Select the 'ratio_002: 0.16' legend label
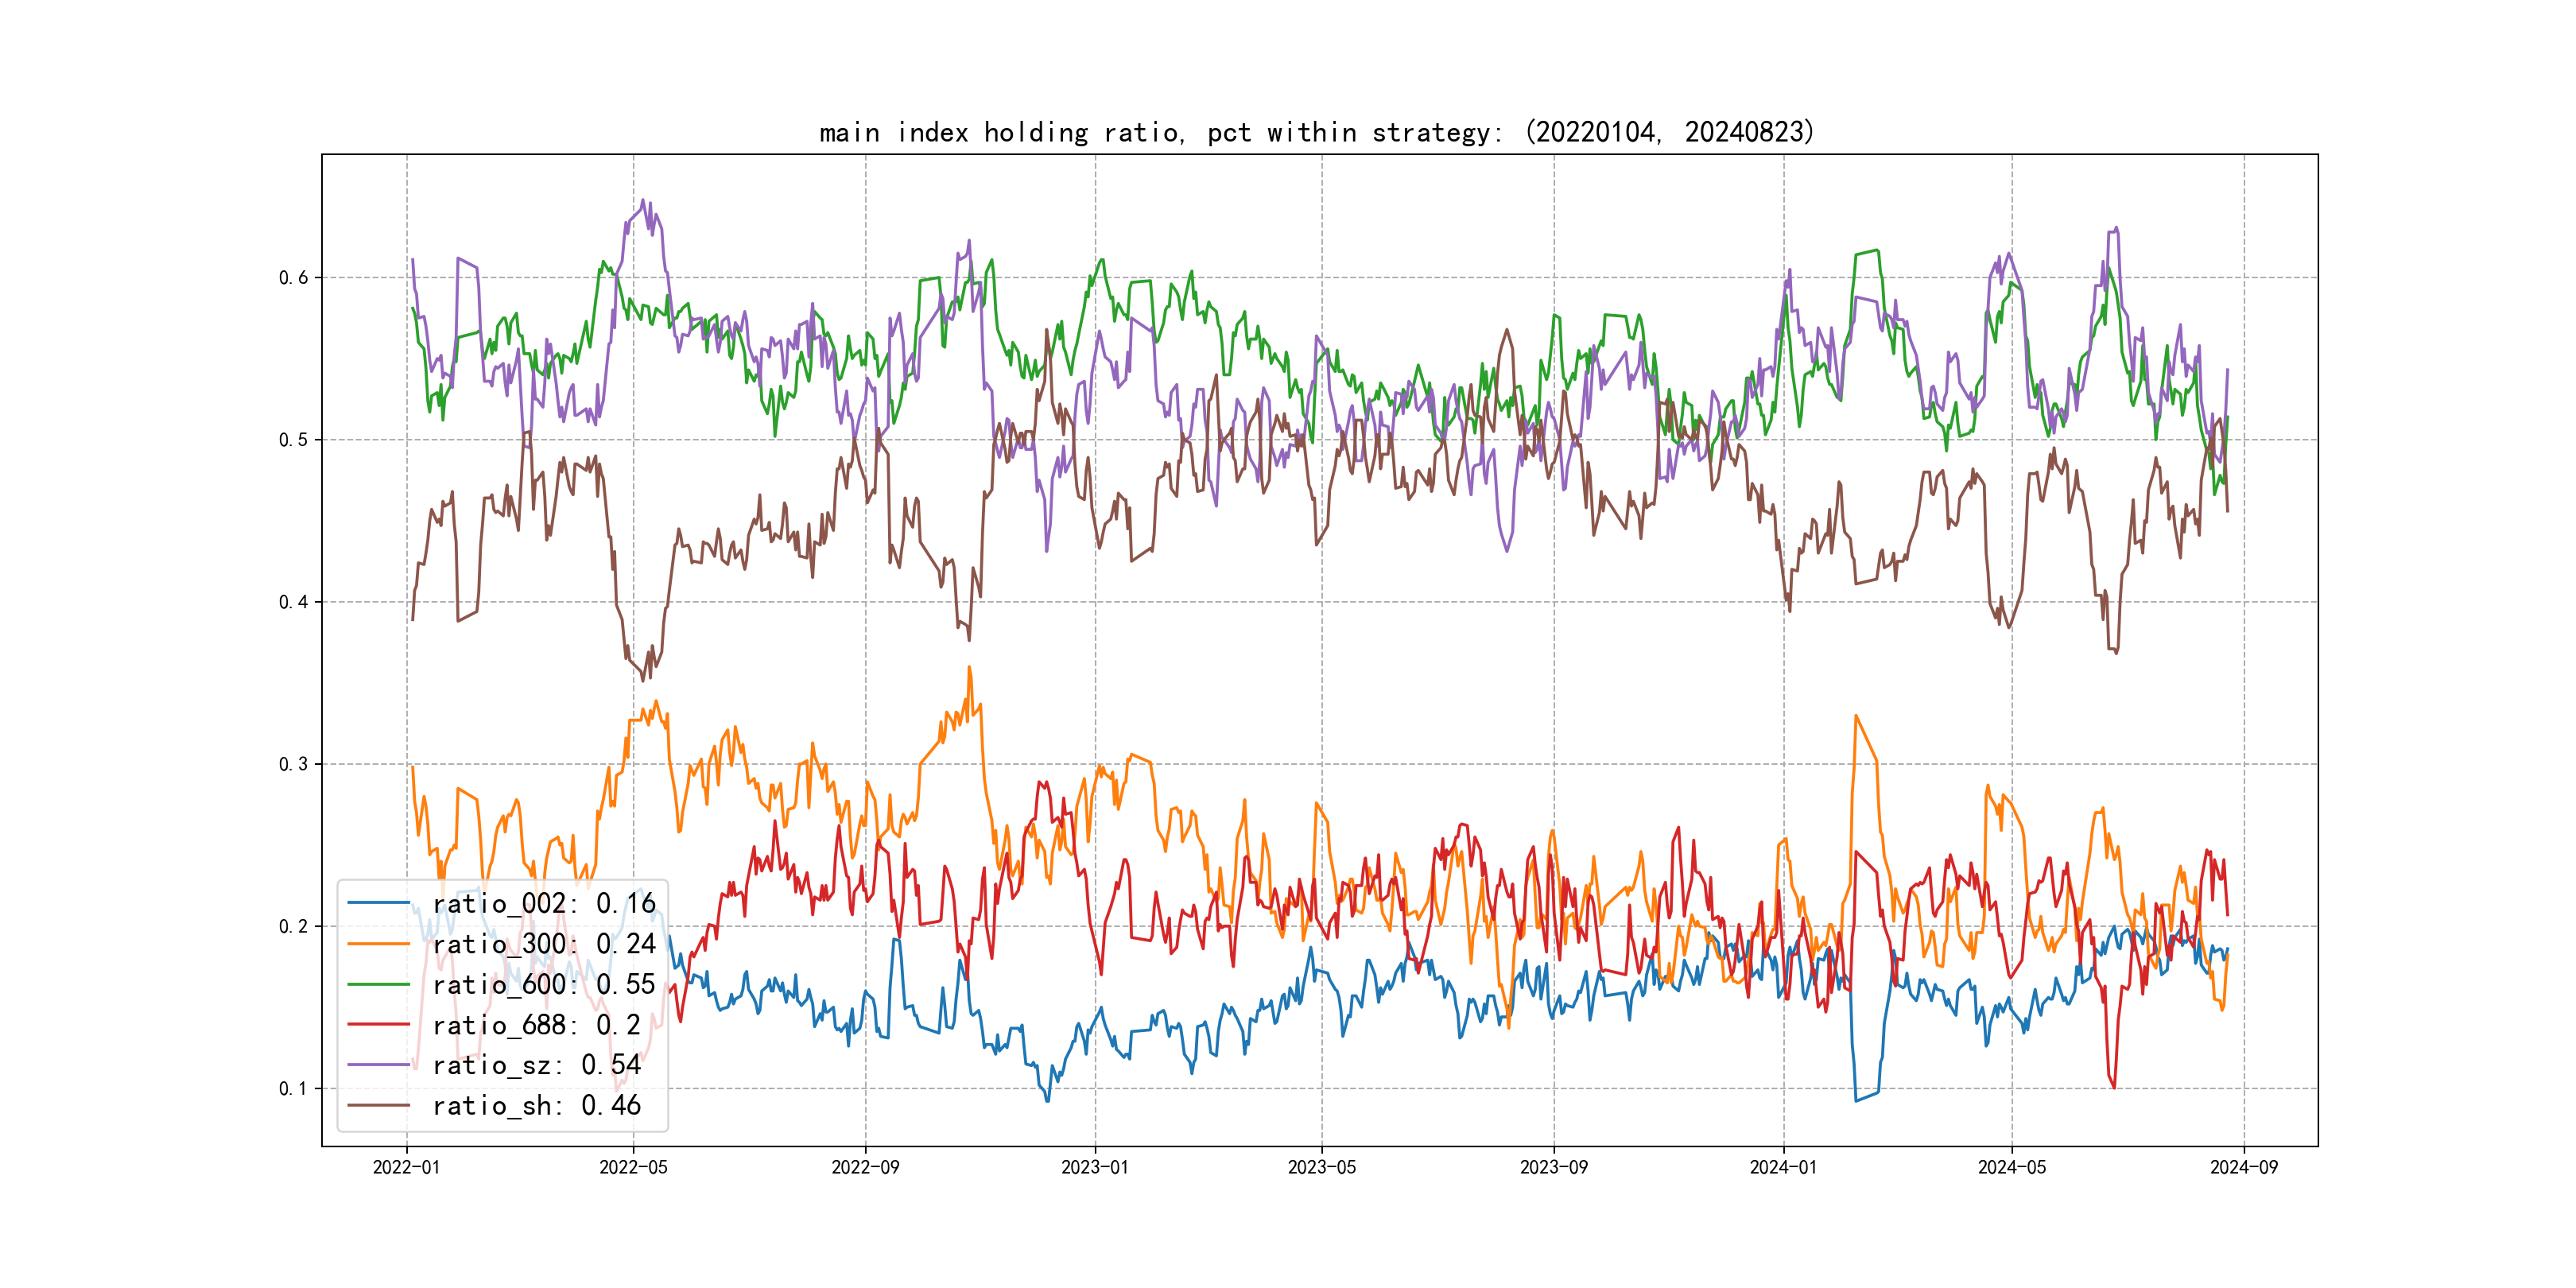2576x1288 pixels. click(x=544, y=903)
